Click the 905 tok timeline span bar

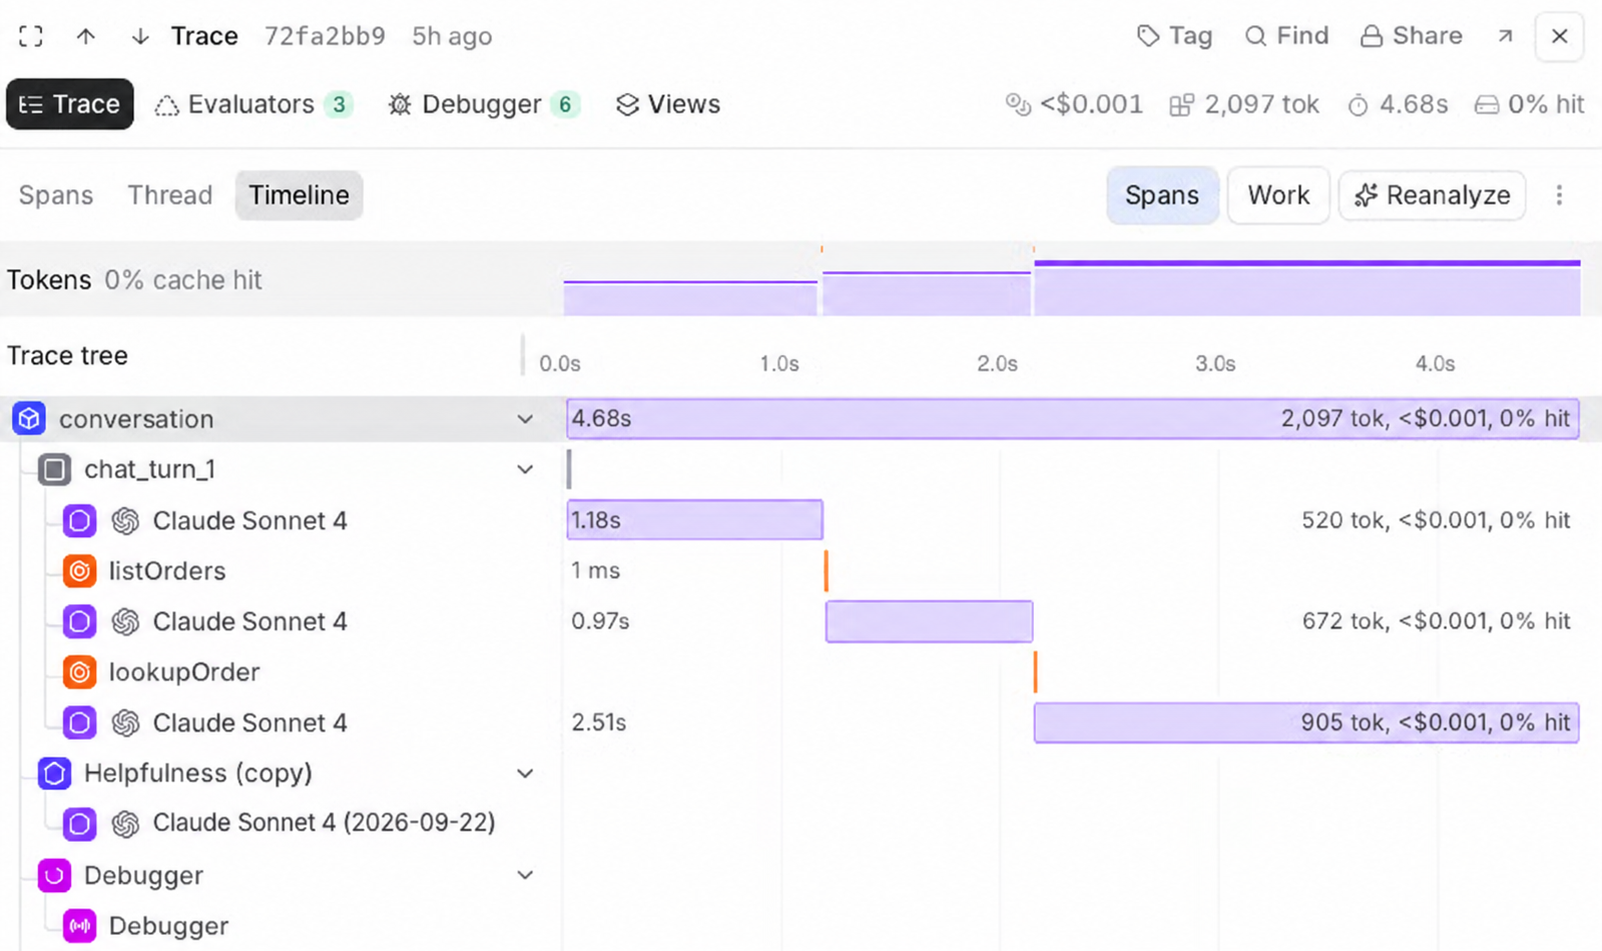point(1306,722)
